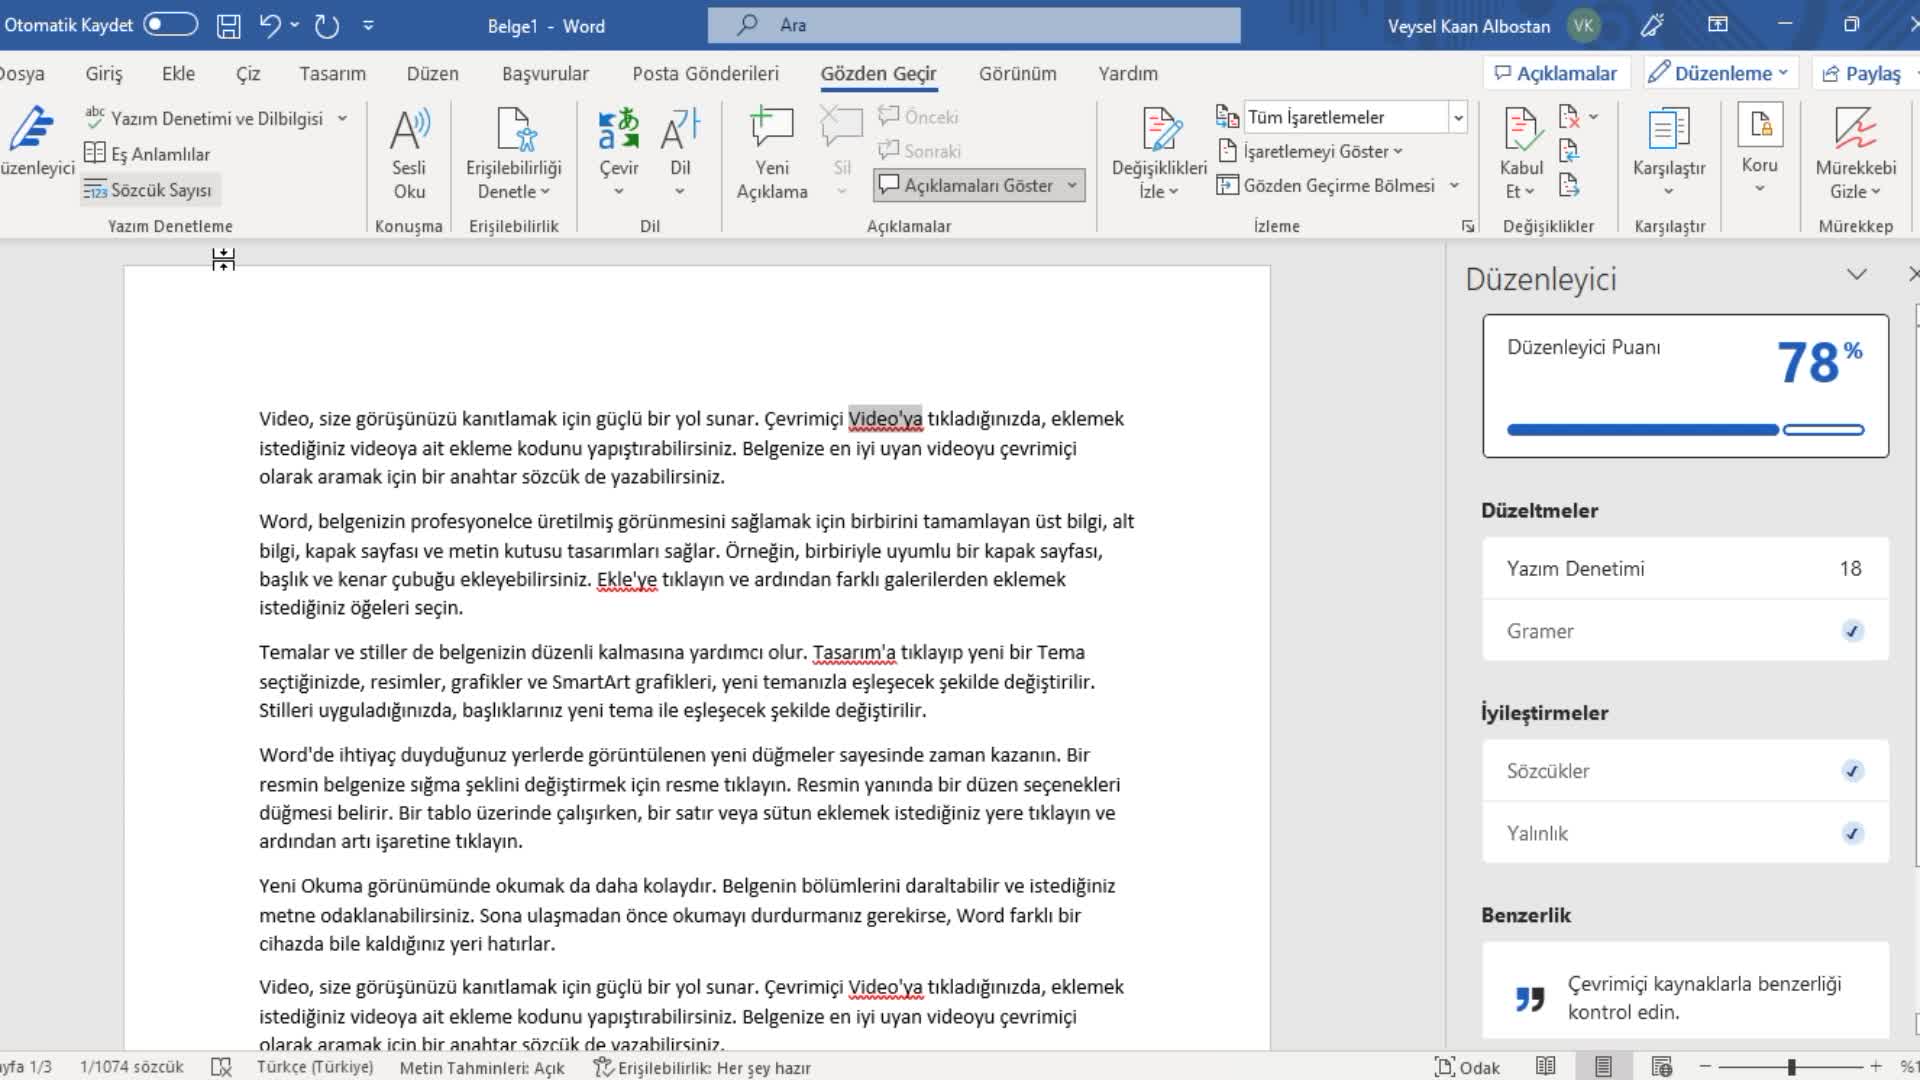Open the Sözcükler refinement row
Screen dimensions: 1920x1080
point(1686,771)
